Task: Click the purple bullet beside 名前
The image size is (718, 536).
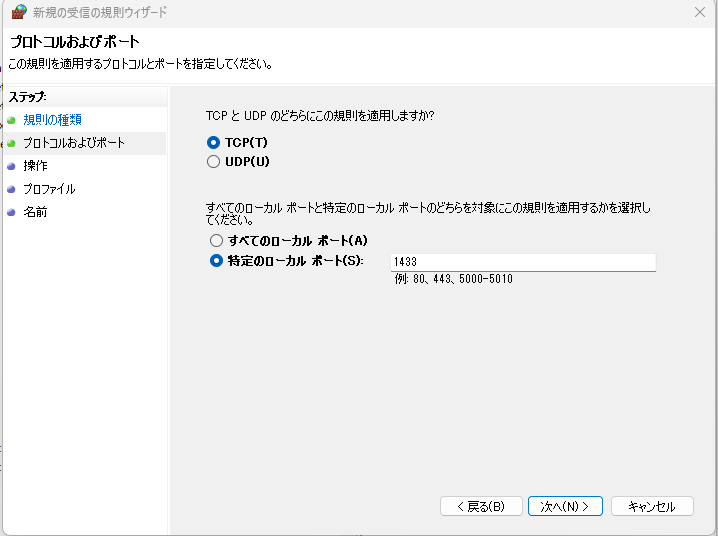Action: [x=12, y=212]
